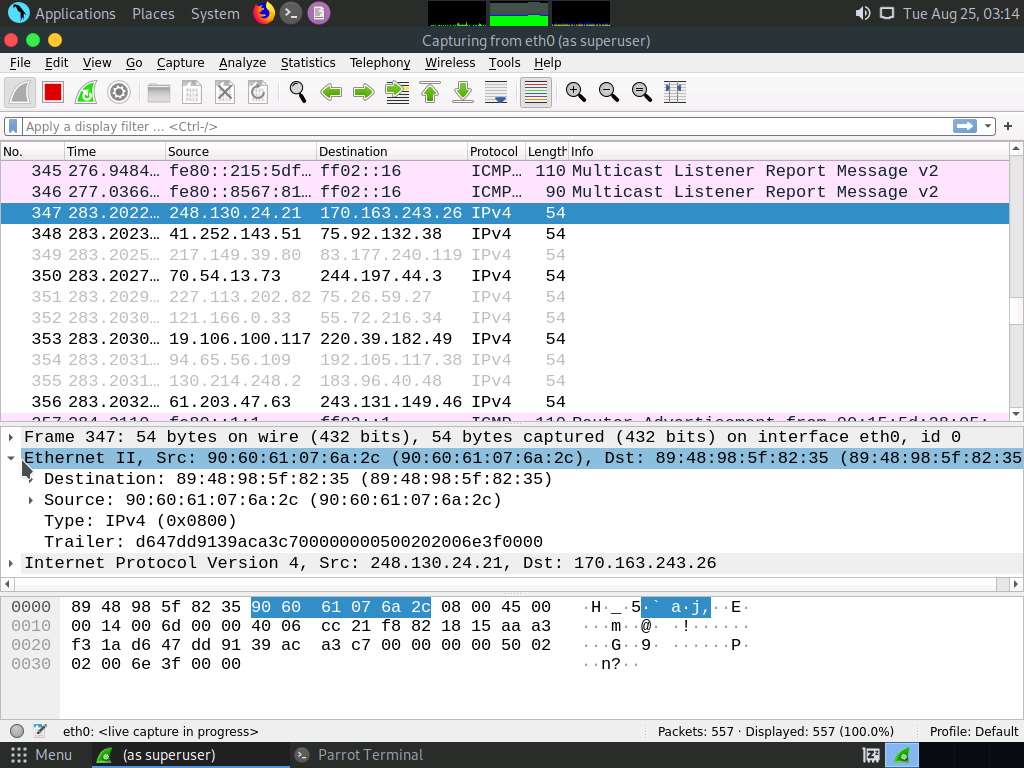Sort by the Info column header
The height and width of the screenshot is (768, 1024).
point(789,152)
